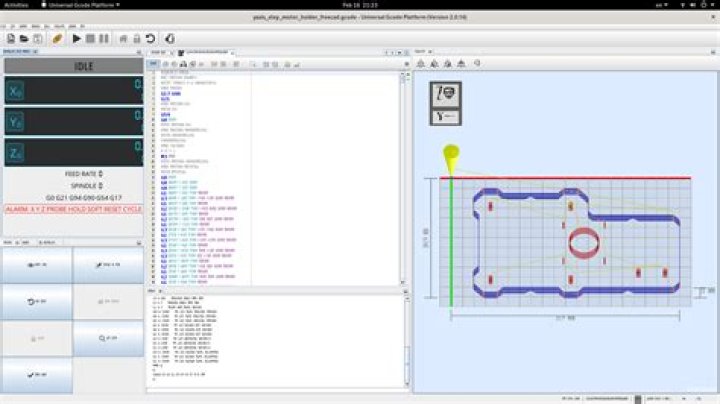
Task: Click toolbar icon right of reset arrow
Action: pyautogui.click(x=170, y=39)
